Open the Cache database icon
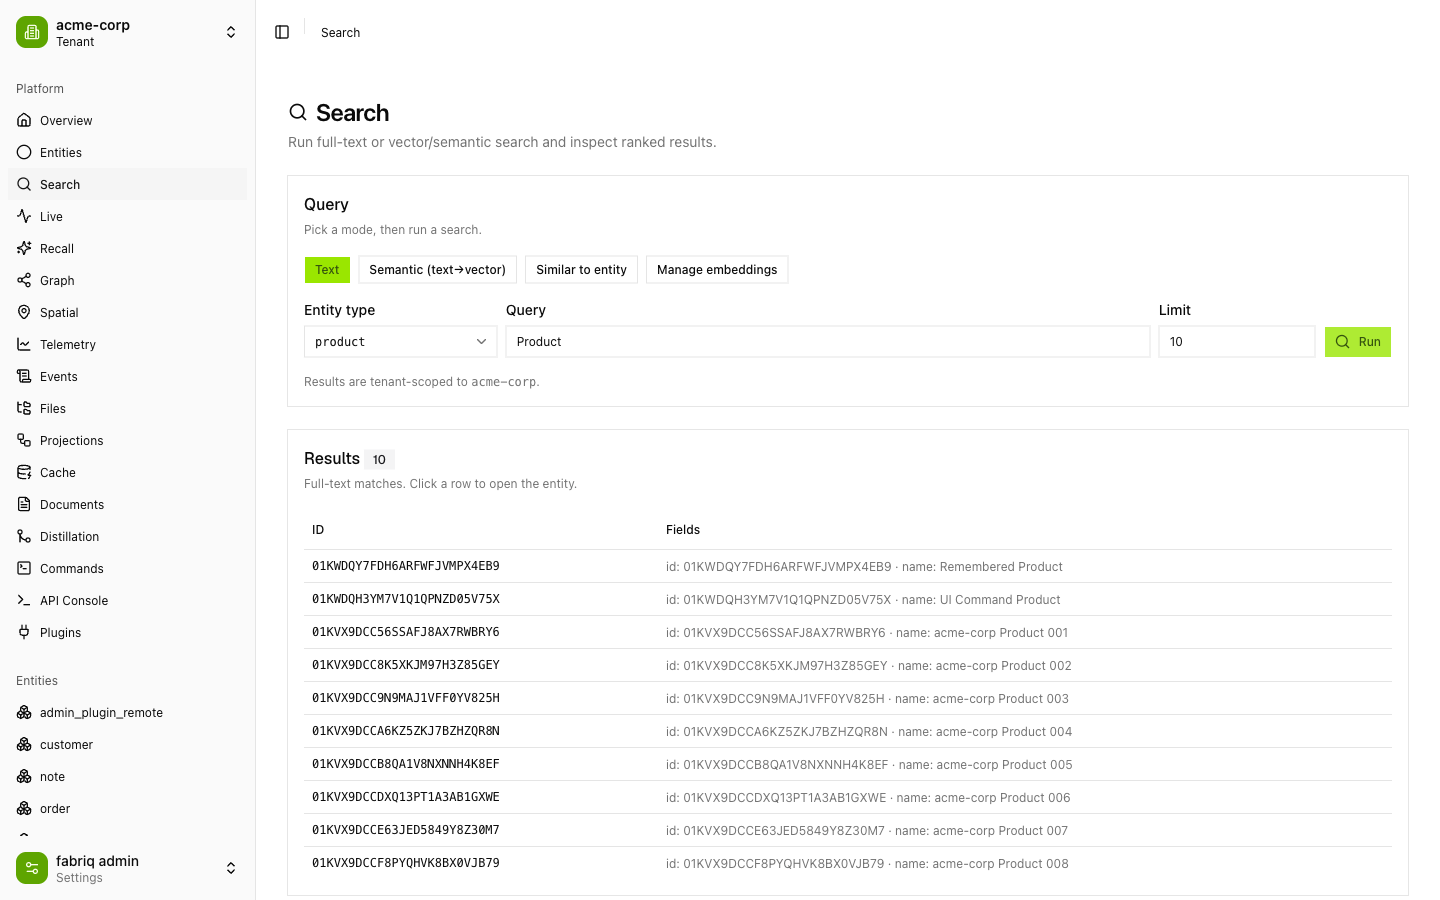 point(24,472)
